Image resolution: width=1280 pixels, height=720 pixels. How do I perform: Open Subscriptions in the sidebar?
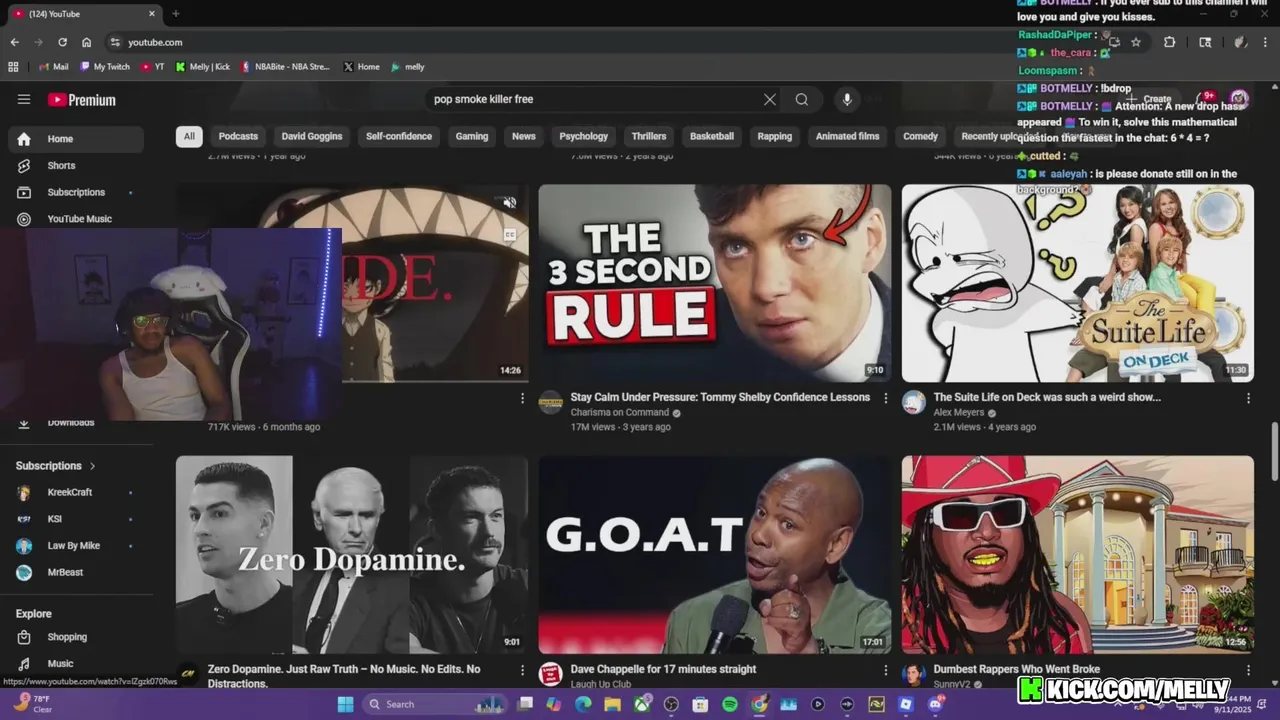tap(76, 192)
